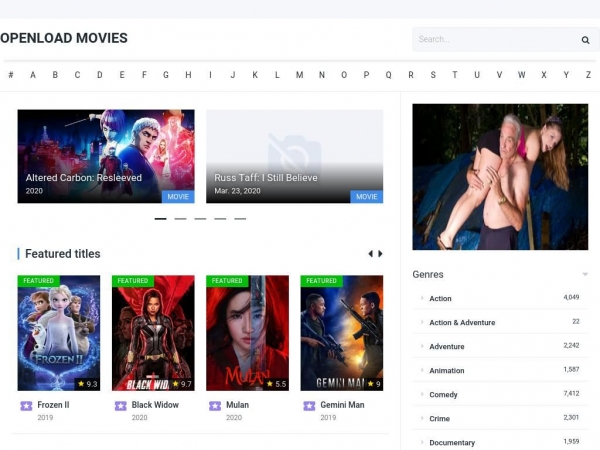Browse titles starting with P
Image resolution: width=600 pixels, height=450 pixels.
click(x=366, y=75)
